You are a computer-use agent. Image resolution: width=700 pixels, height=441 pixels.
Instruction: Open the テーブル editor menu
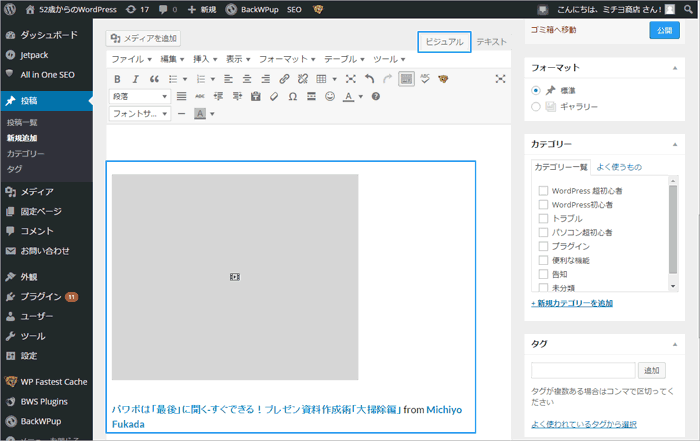pyautogui.click(x=344, y=59)
